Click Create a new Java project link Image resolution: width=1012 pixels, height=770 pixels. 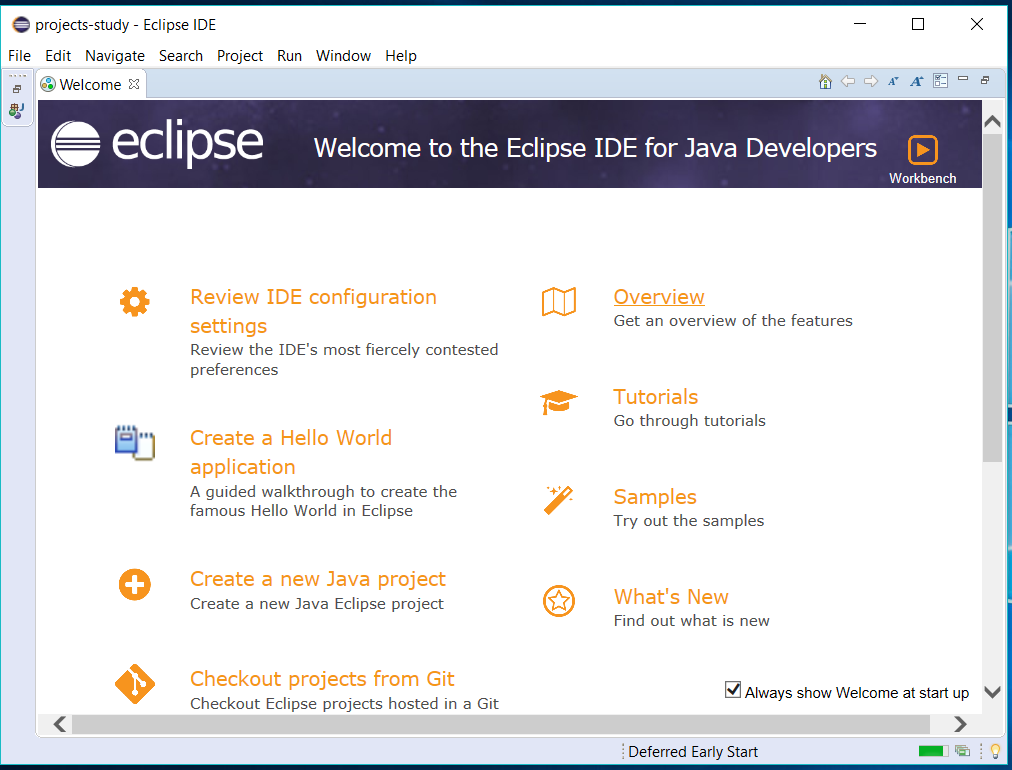pyautogui.click(x=318, y=579)
